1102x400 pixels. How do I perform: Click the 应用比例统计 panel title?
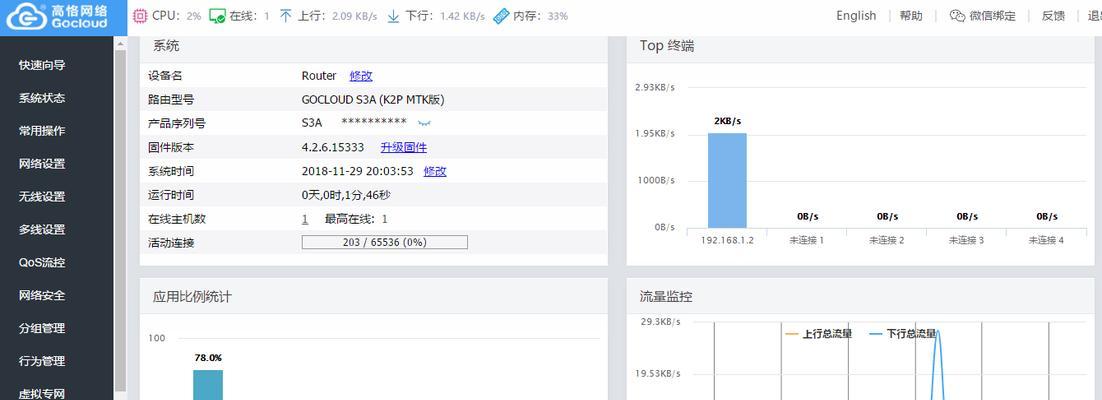[192, 297]
